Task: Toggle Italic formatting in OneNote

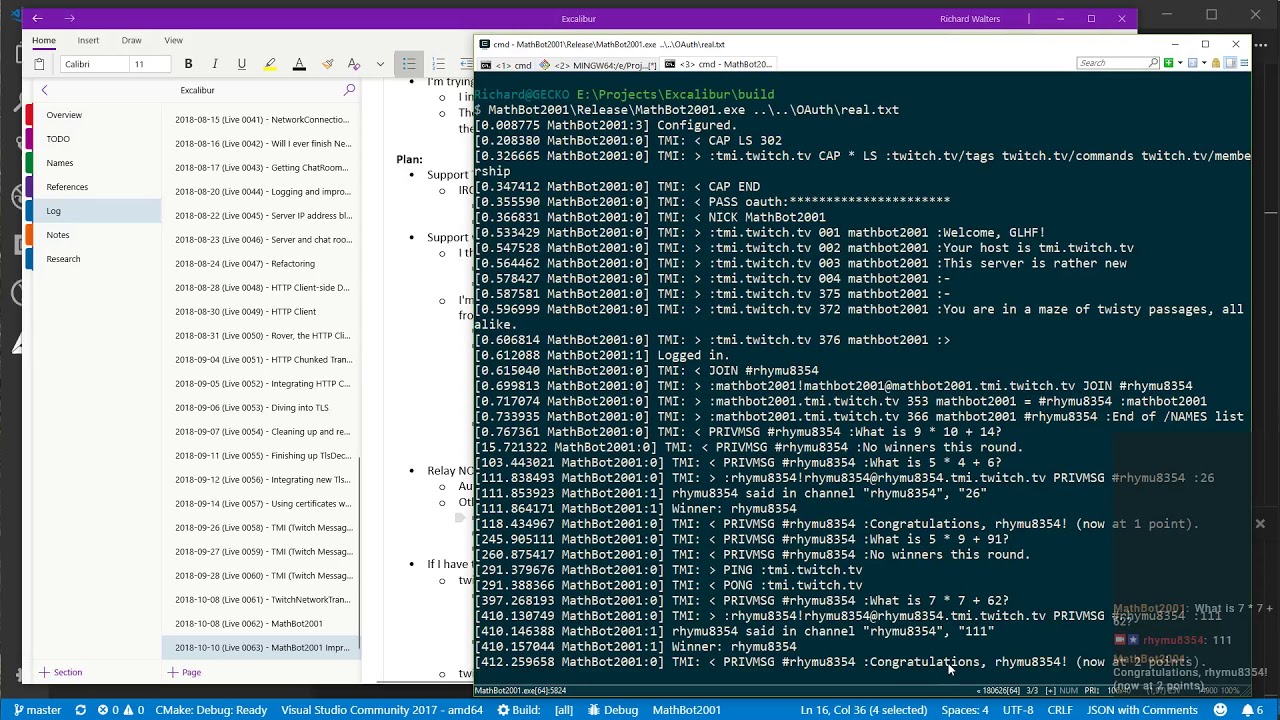Action: 214,64
